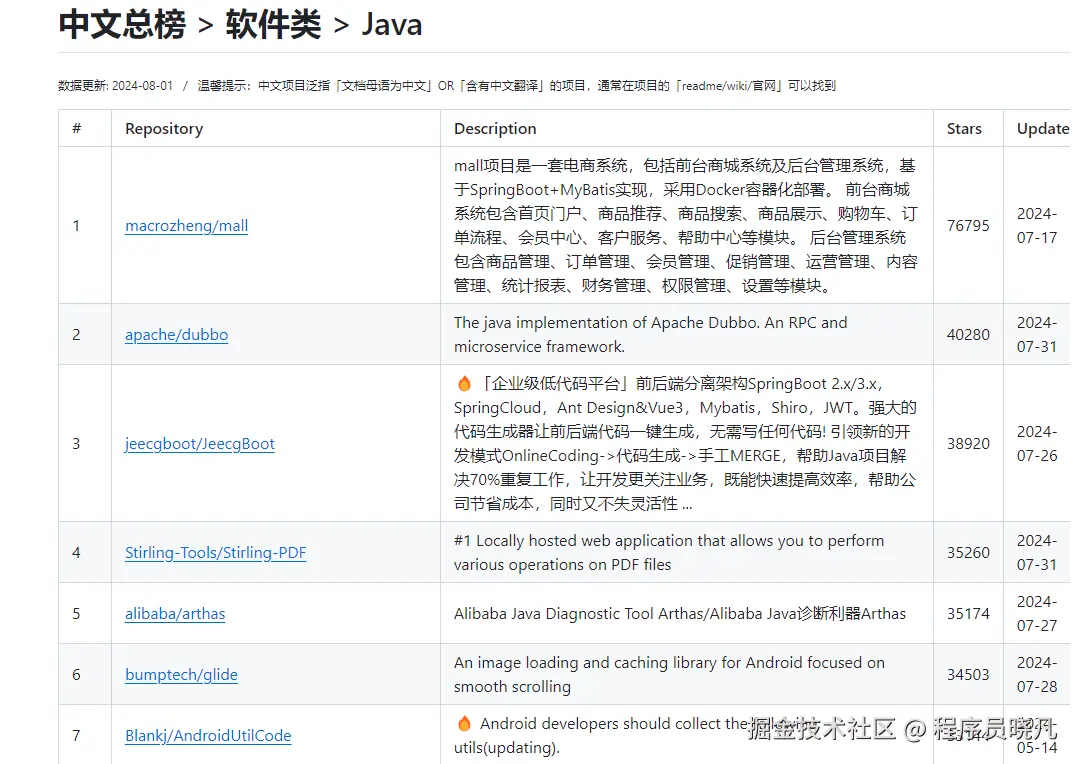The height and width of the screenshot is (764, 1079).
Task: Click the star count 35174
Action: 968,613
